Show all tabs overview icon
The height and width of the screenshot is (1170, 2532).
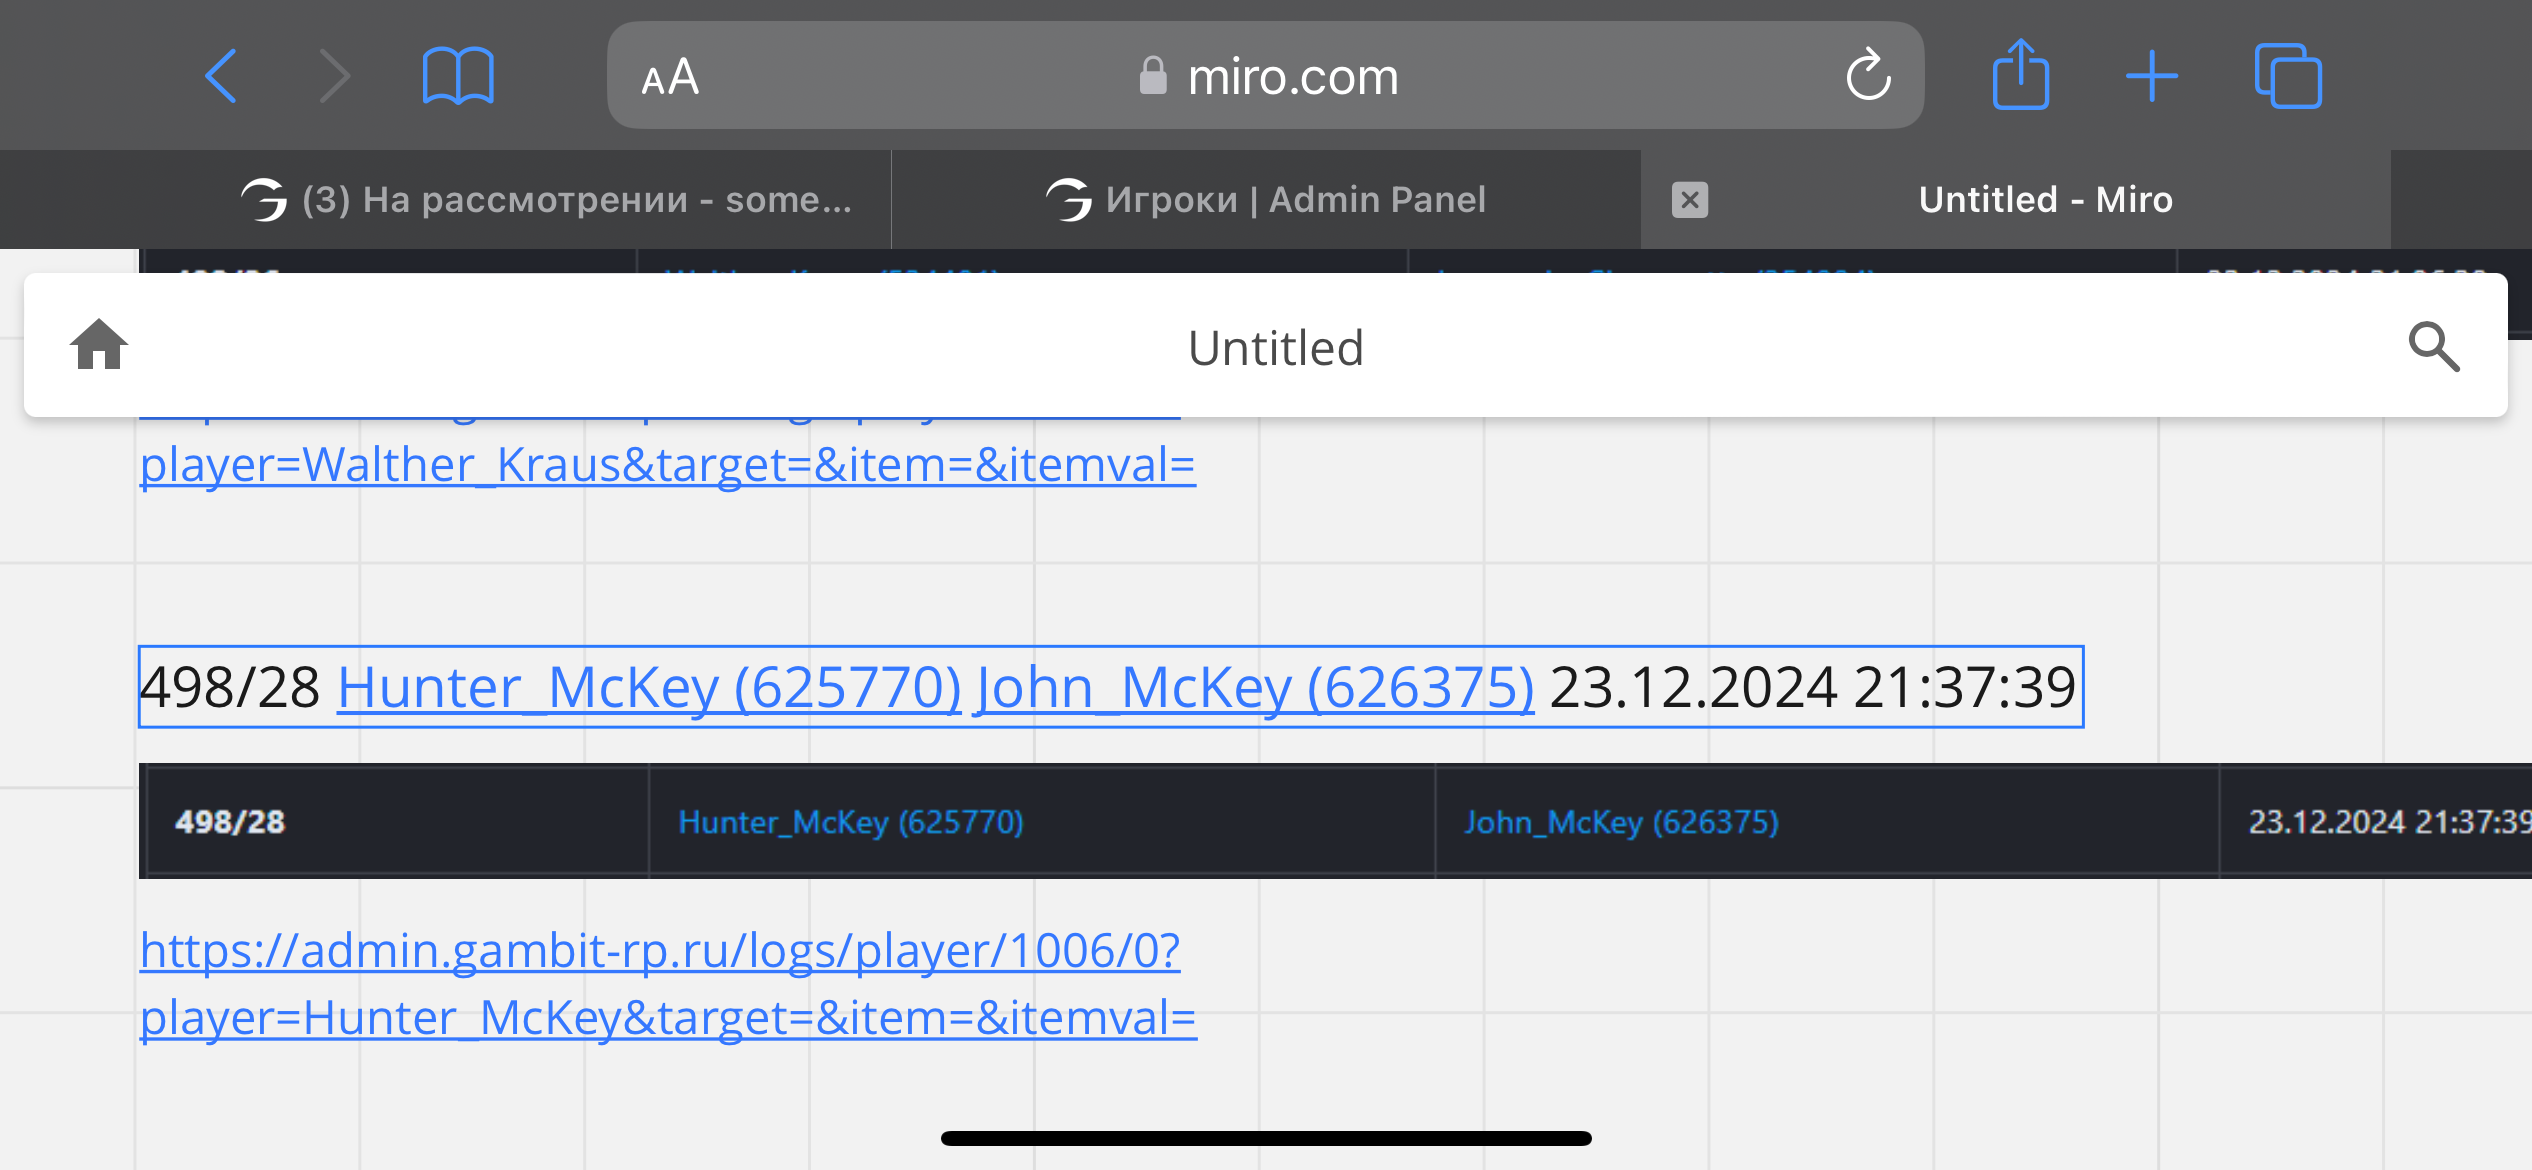coord(2287,76)
